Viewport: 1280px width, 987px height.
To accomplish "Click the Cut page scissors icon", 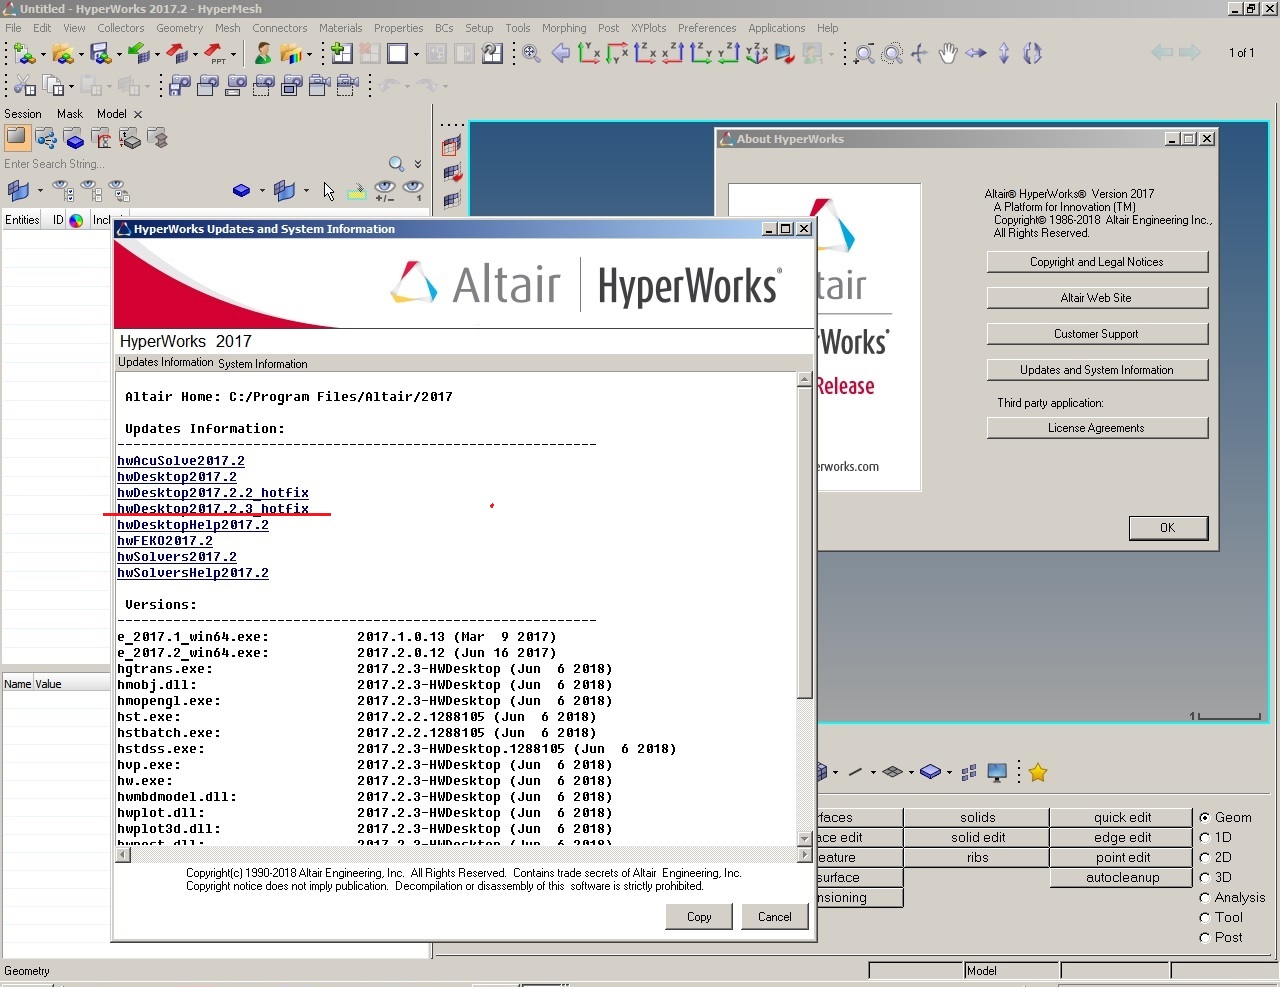I will point(23,86).
